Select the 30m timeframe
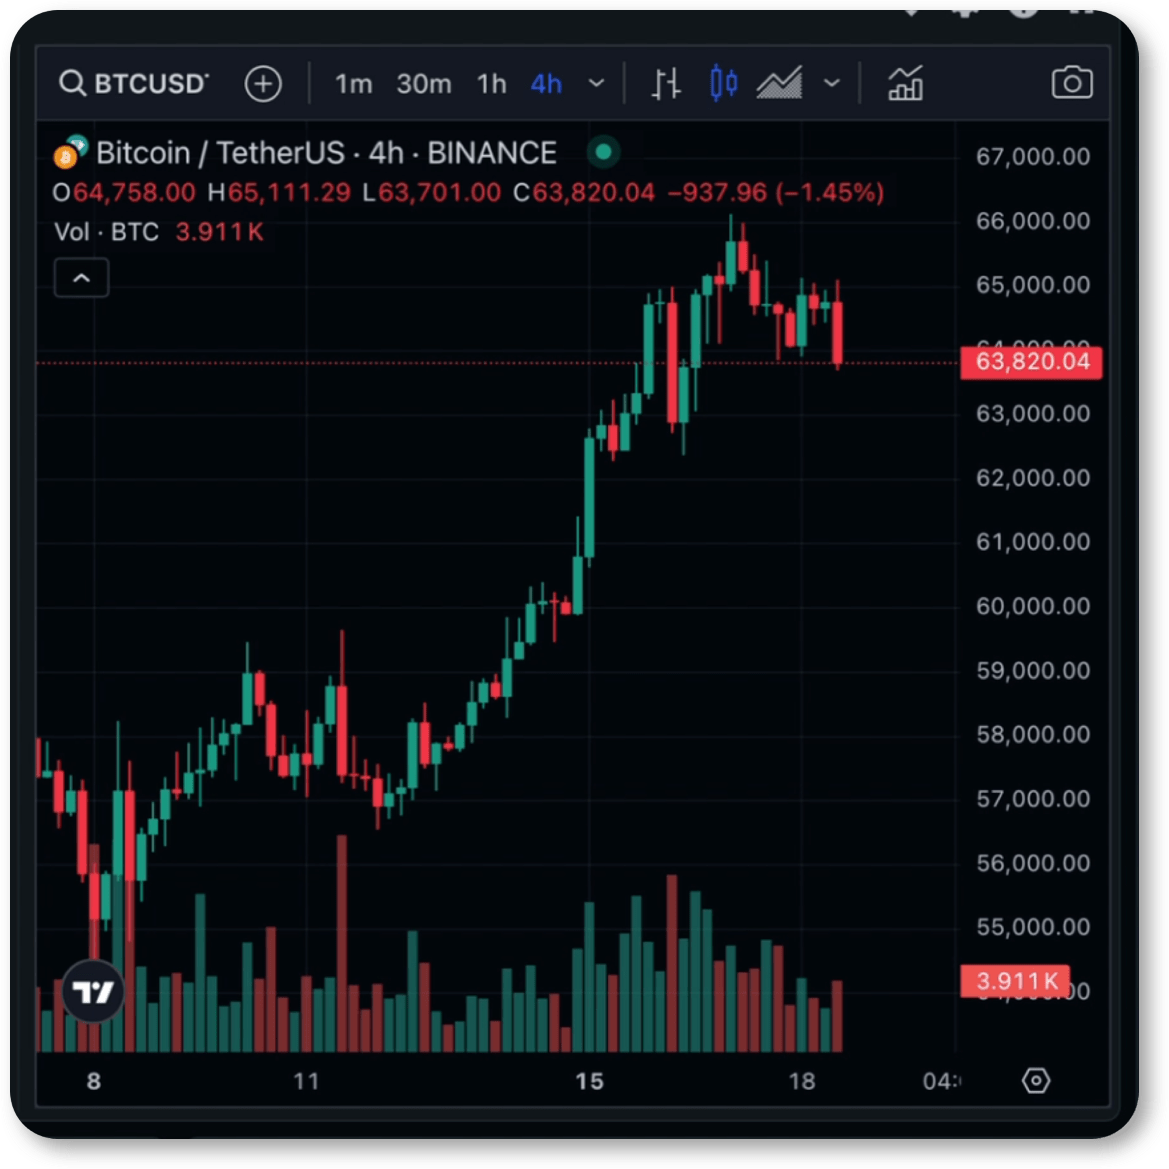The image size is (1169, 1169). (423, 84)
